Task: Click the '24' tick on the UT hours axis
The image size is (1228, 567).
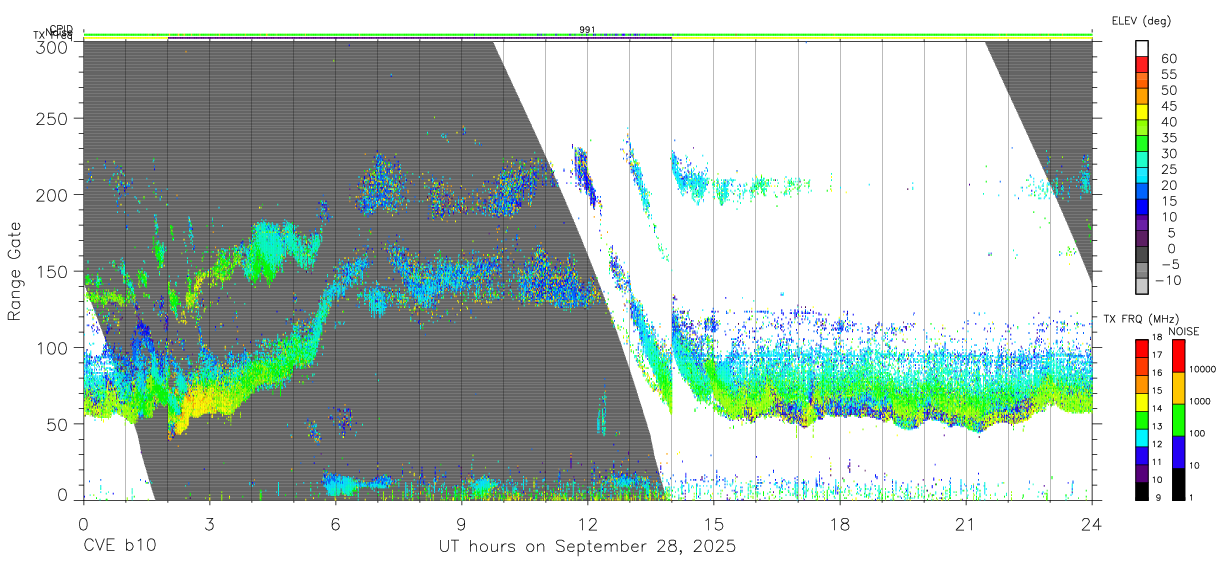Action: pos(1092,524)
